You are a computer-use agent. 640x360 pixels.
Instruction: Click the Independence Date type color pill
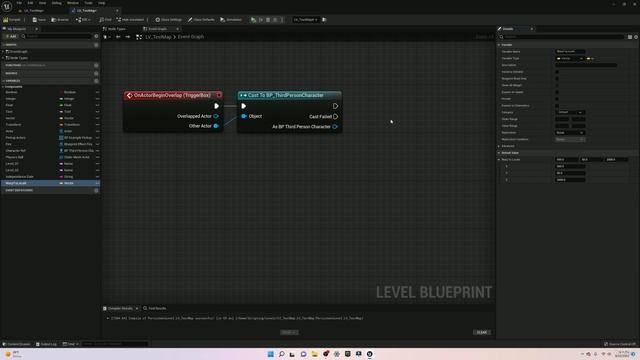pyautogui.click(x=61, y=177)
